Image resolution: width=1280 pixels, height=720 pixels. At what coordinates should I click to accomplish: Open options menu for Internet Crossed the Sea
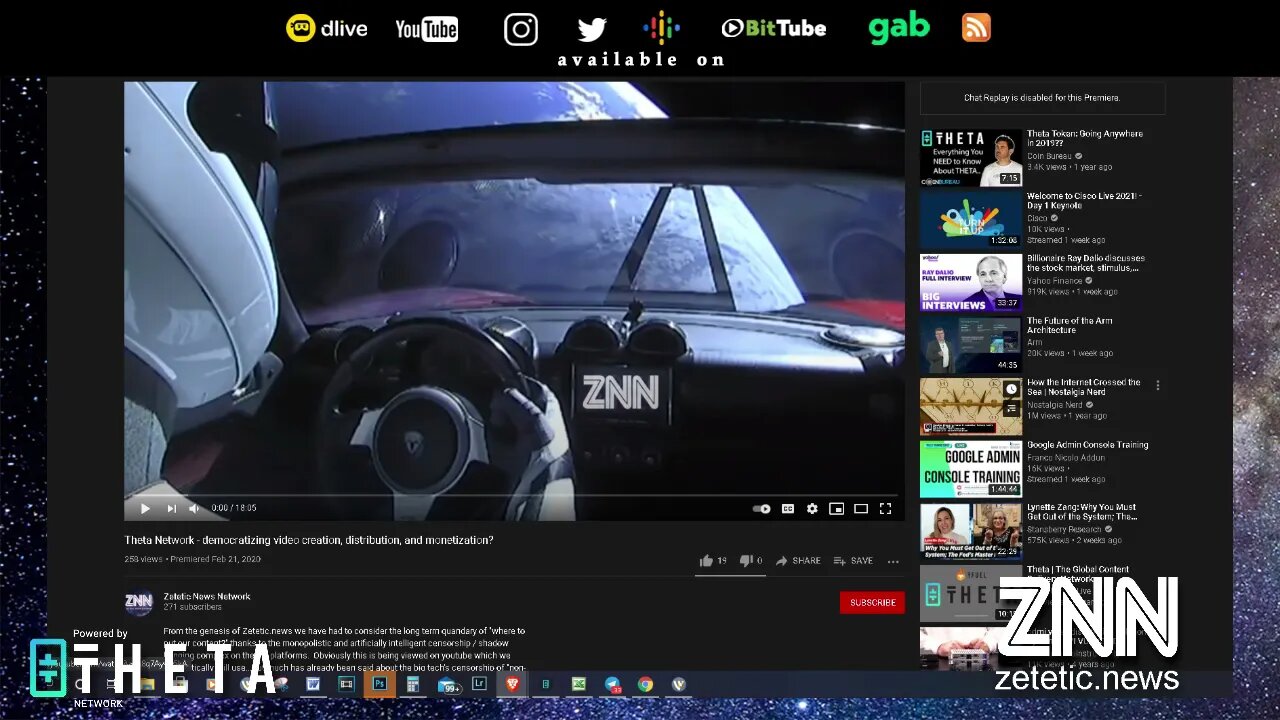click(x=1158, y=385)
